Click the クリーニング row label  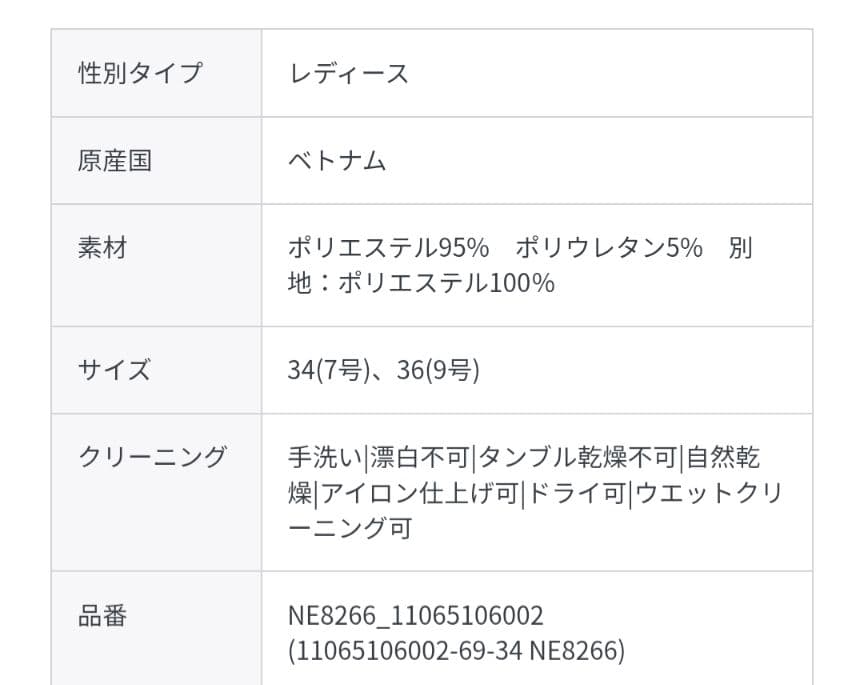[153, 457]
